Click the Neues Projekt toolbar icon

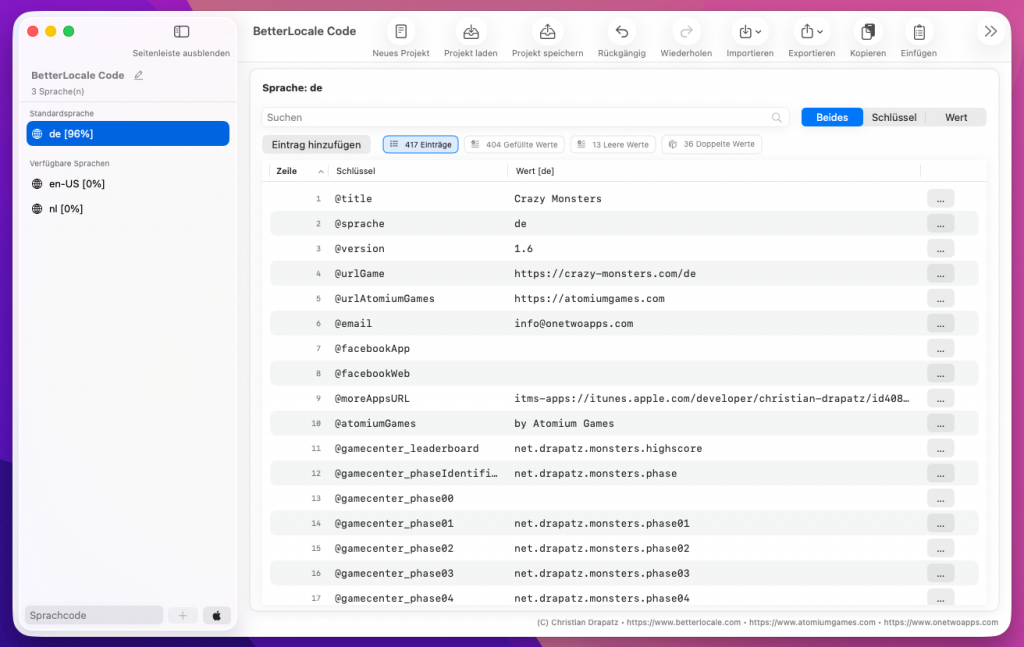pos(401,32)
